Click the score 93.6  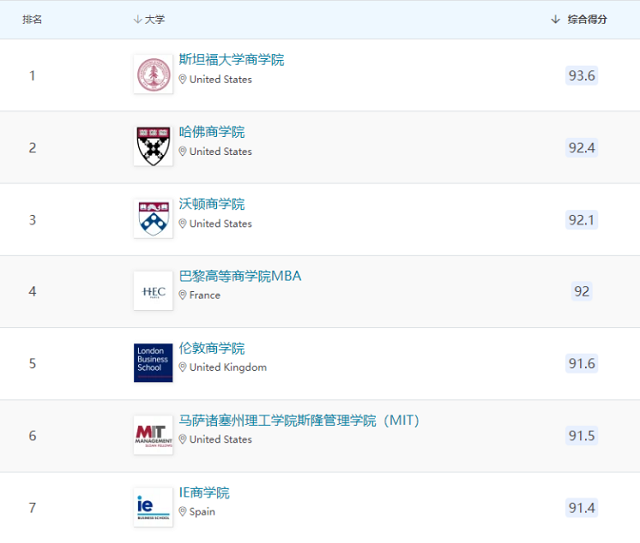pyautogui.click(x=582, y=76)
